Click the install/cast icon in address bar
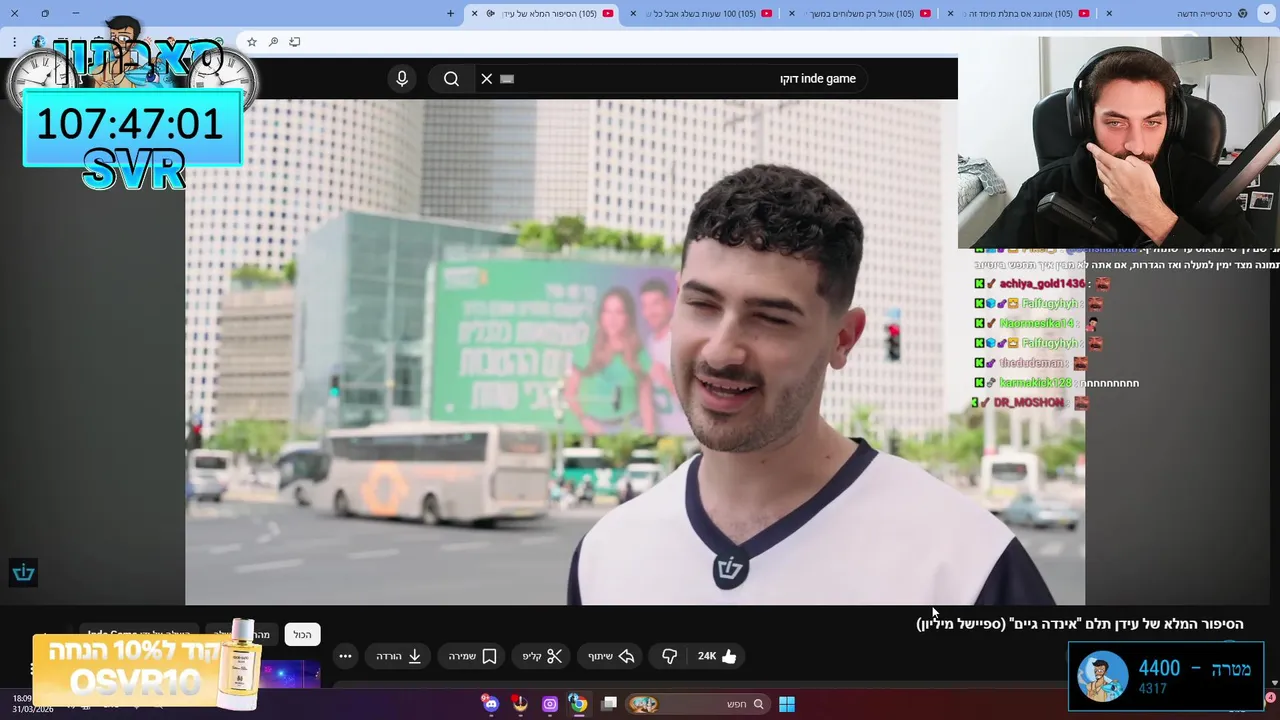The image size is (1280, 720). (x=295, y=42)
